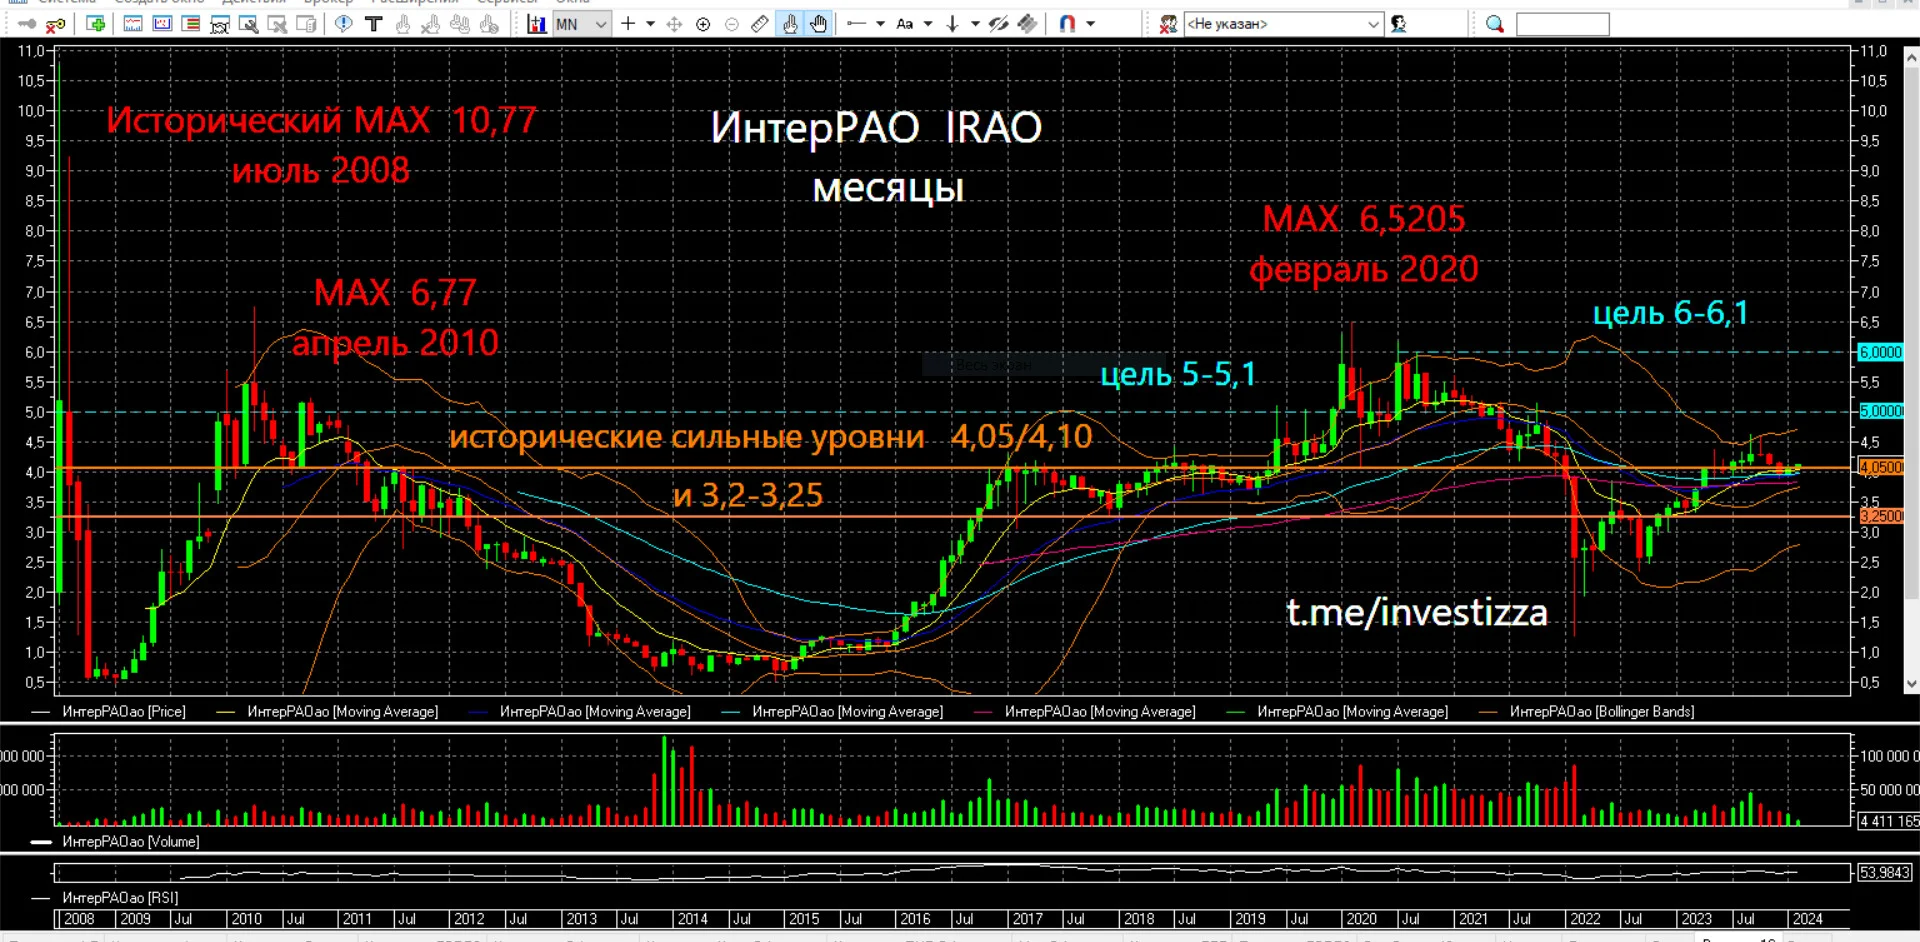This screenshot has height=942, width=1920.
Task: Click the ИнтерРАОао [Bollinger Bands] legend entry
Action: click(x=1602, y=712)
